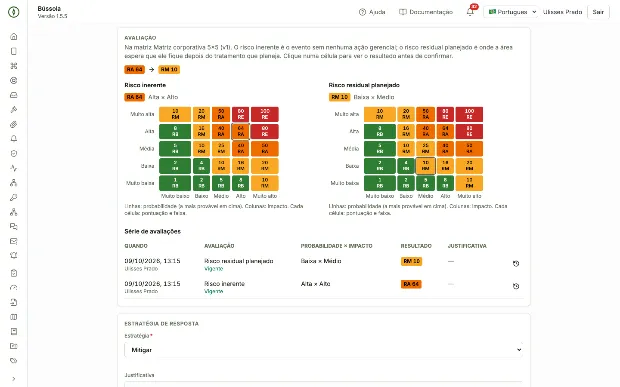Open Ajuda help link

click(372, 12)
